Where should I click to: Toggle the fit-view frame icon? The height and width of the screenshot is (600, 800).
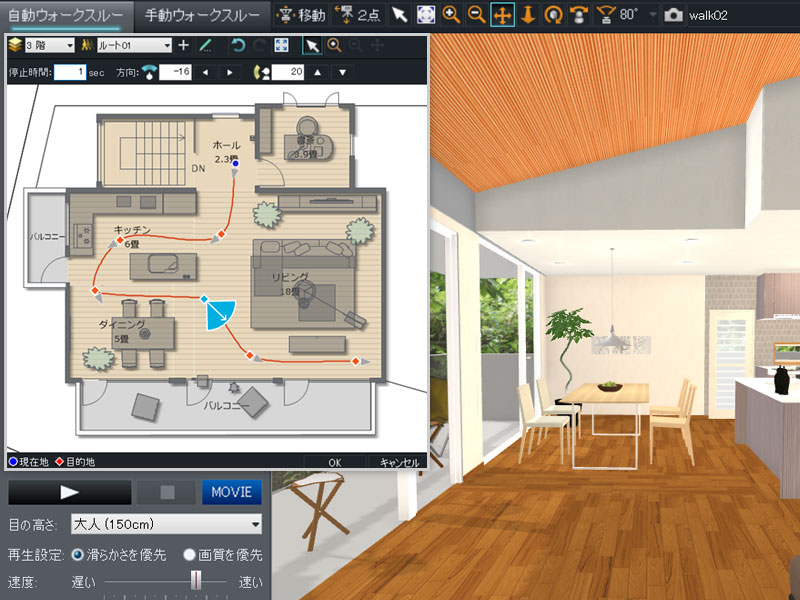click(283, 45)
